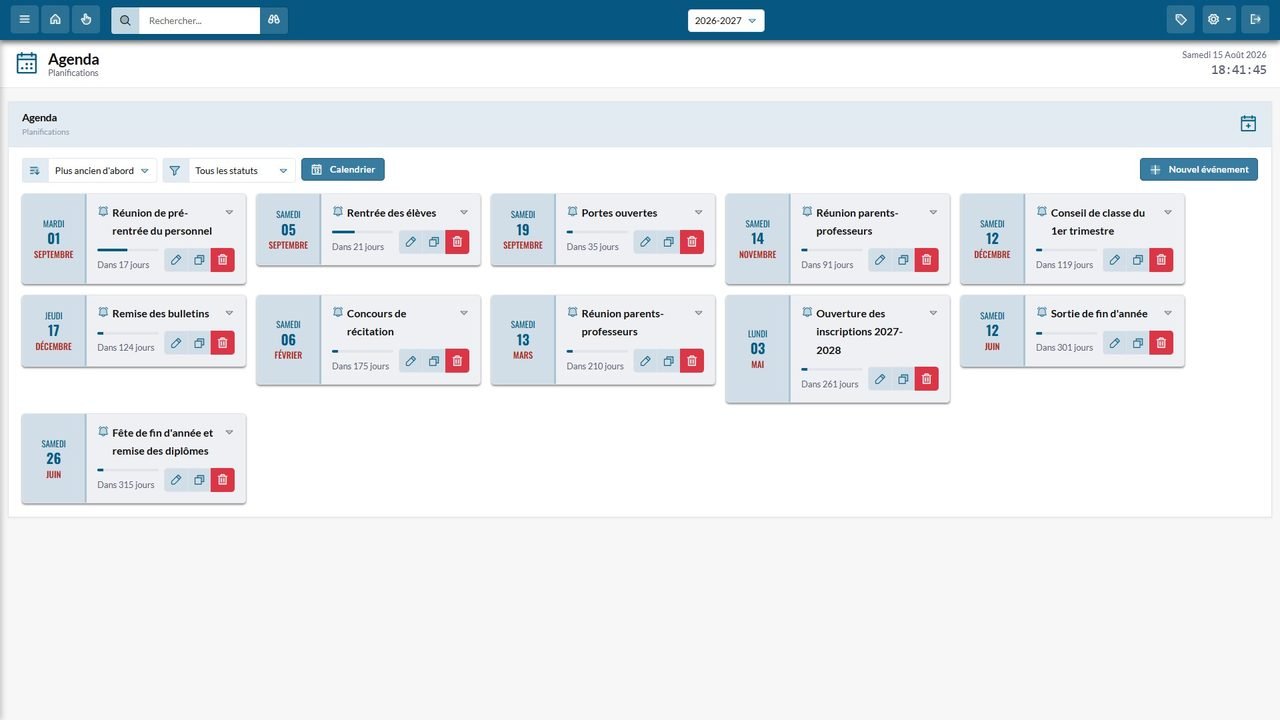Duplicate the Conseil de classe event
This screenshot has height=720, width=1280.
1138,260
